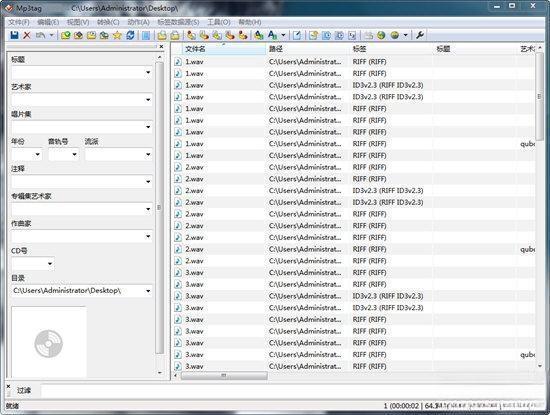Screen dimensions: 550x415
Task: Sort by the 路径 column header
Action: coord(308,49)
